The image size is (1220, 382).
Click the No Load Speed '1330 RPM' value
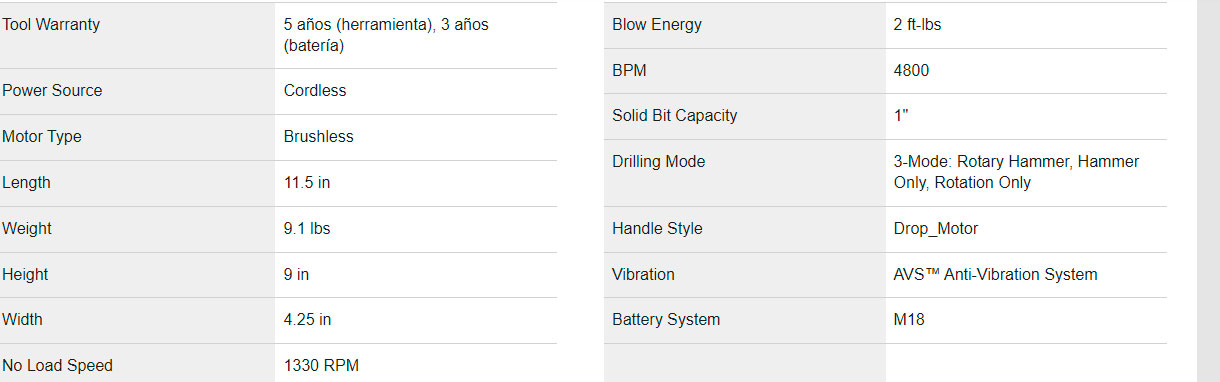321,365
